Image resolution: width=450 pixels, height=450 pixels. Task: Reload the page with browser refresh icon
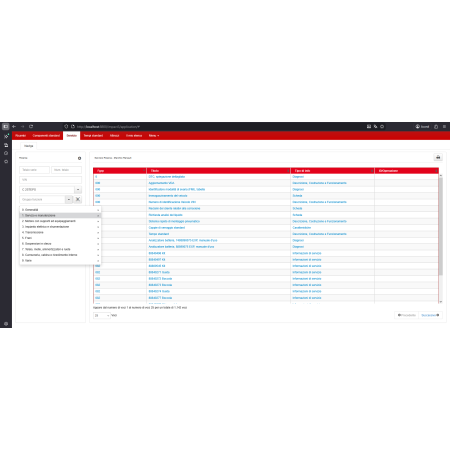(x=31, y=127)
